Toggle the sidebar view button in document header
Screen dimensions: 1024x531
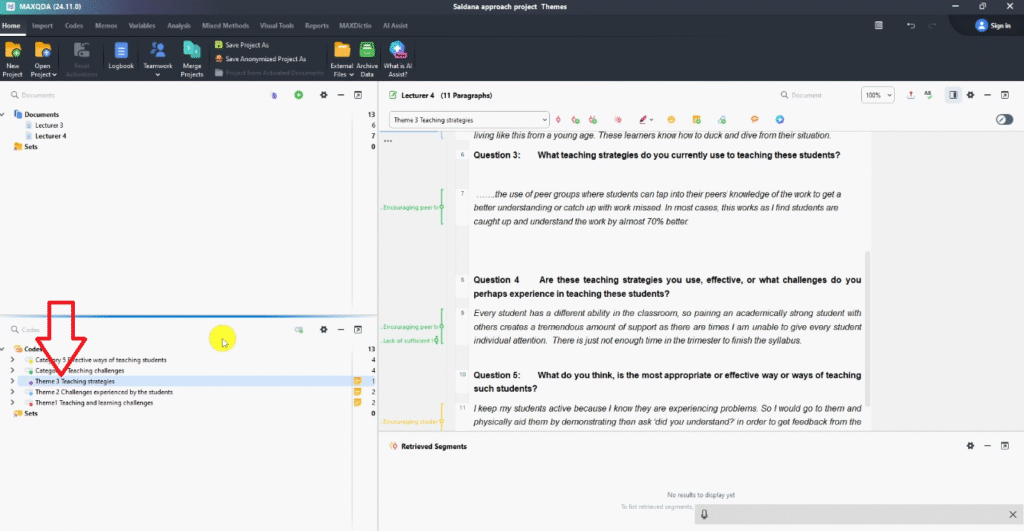953,95
